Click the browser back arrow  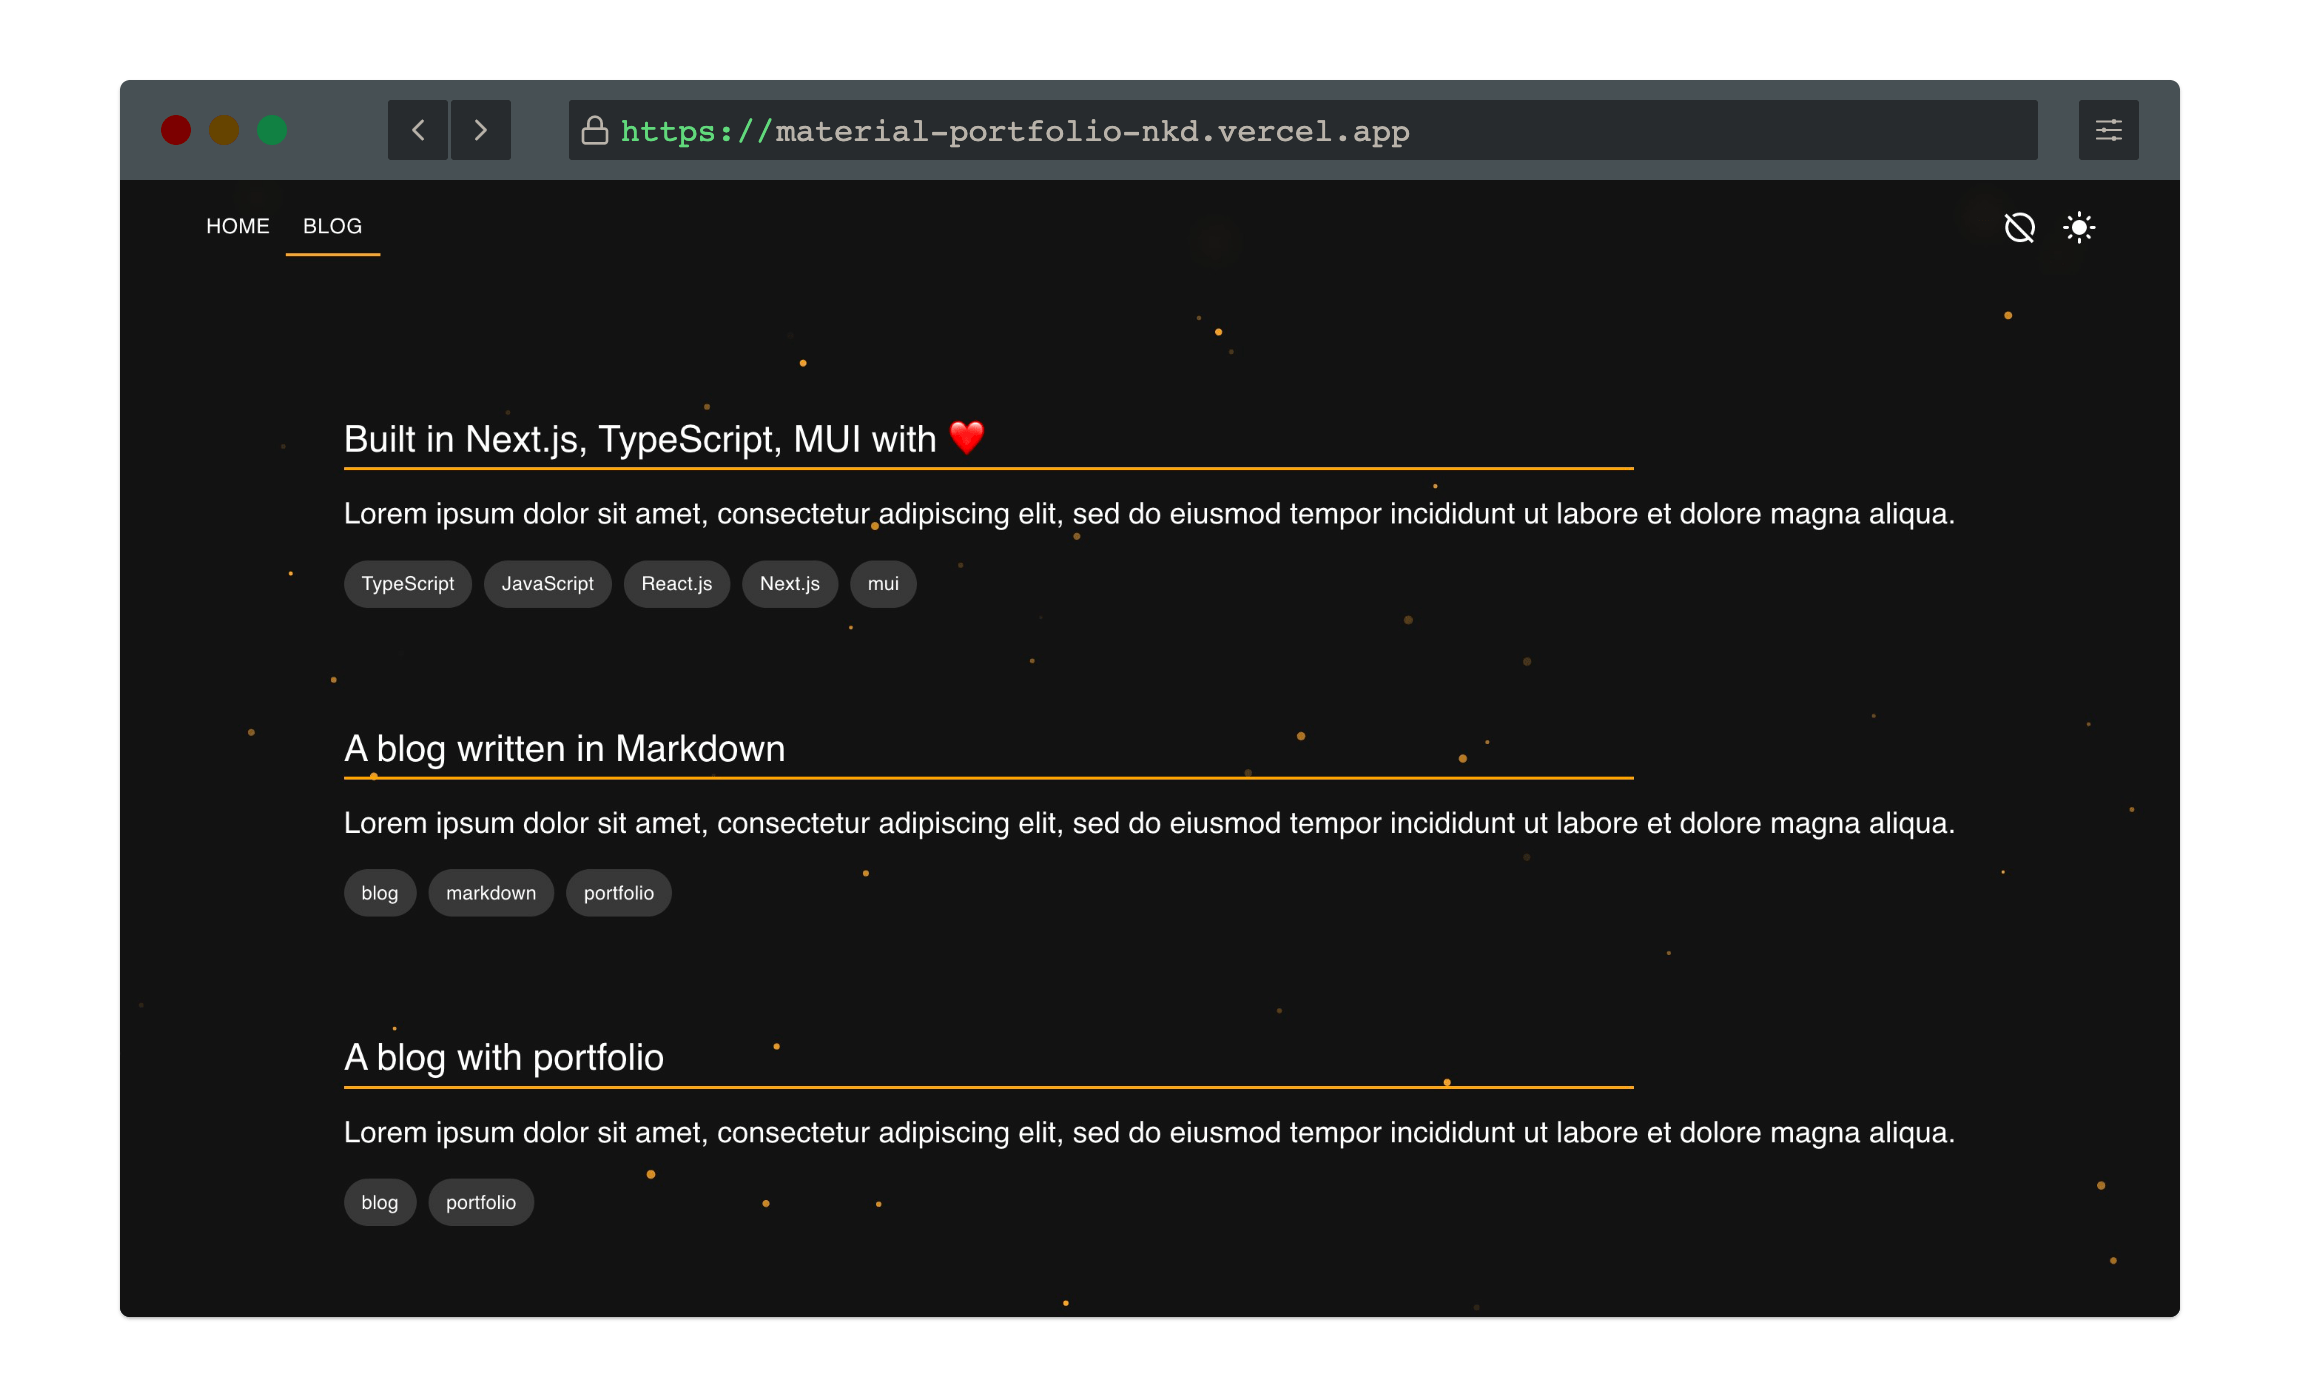pyautogui.click(x=418, y=130)
